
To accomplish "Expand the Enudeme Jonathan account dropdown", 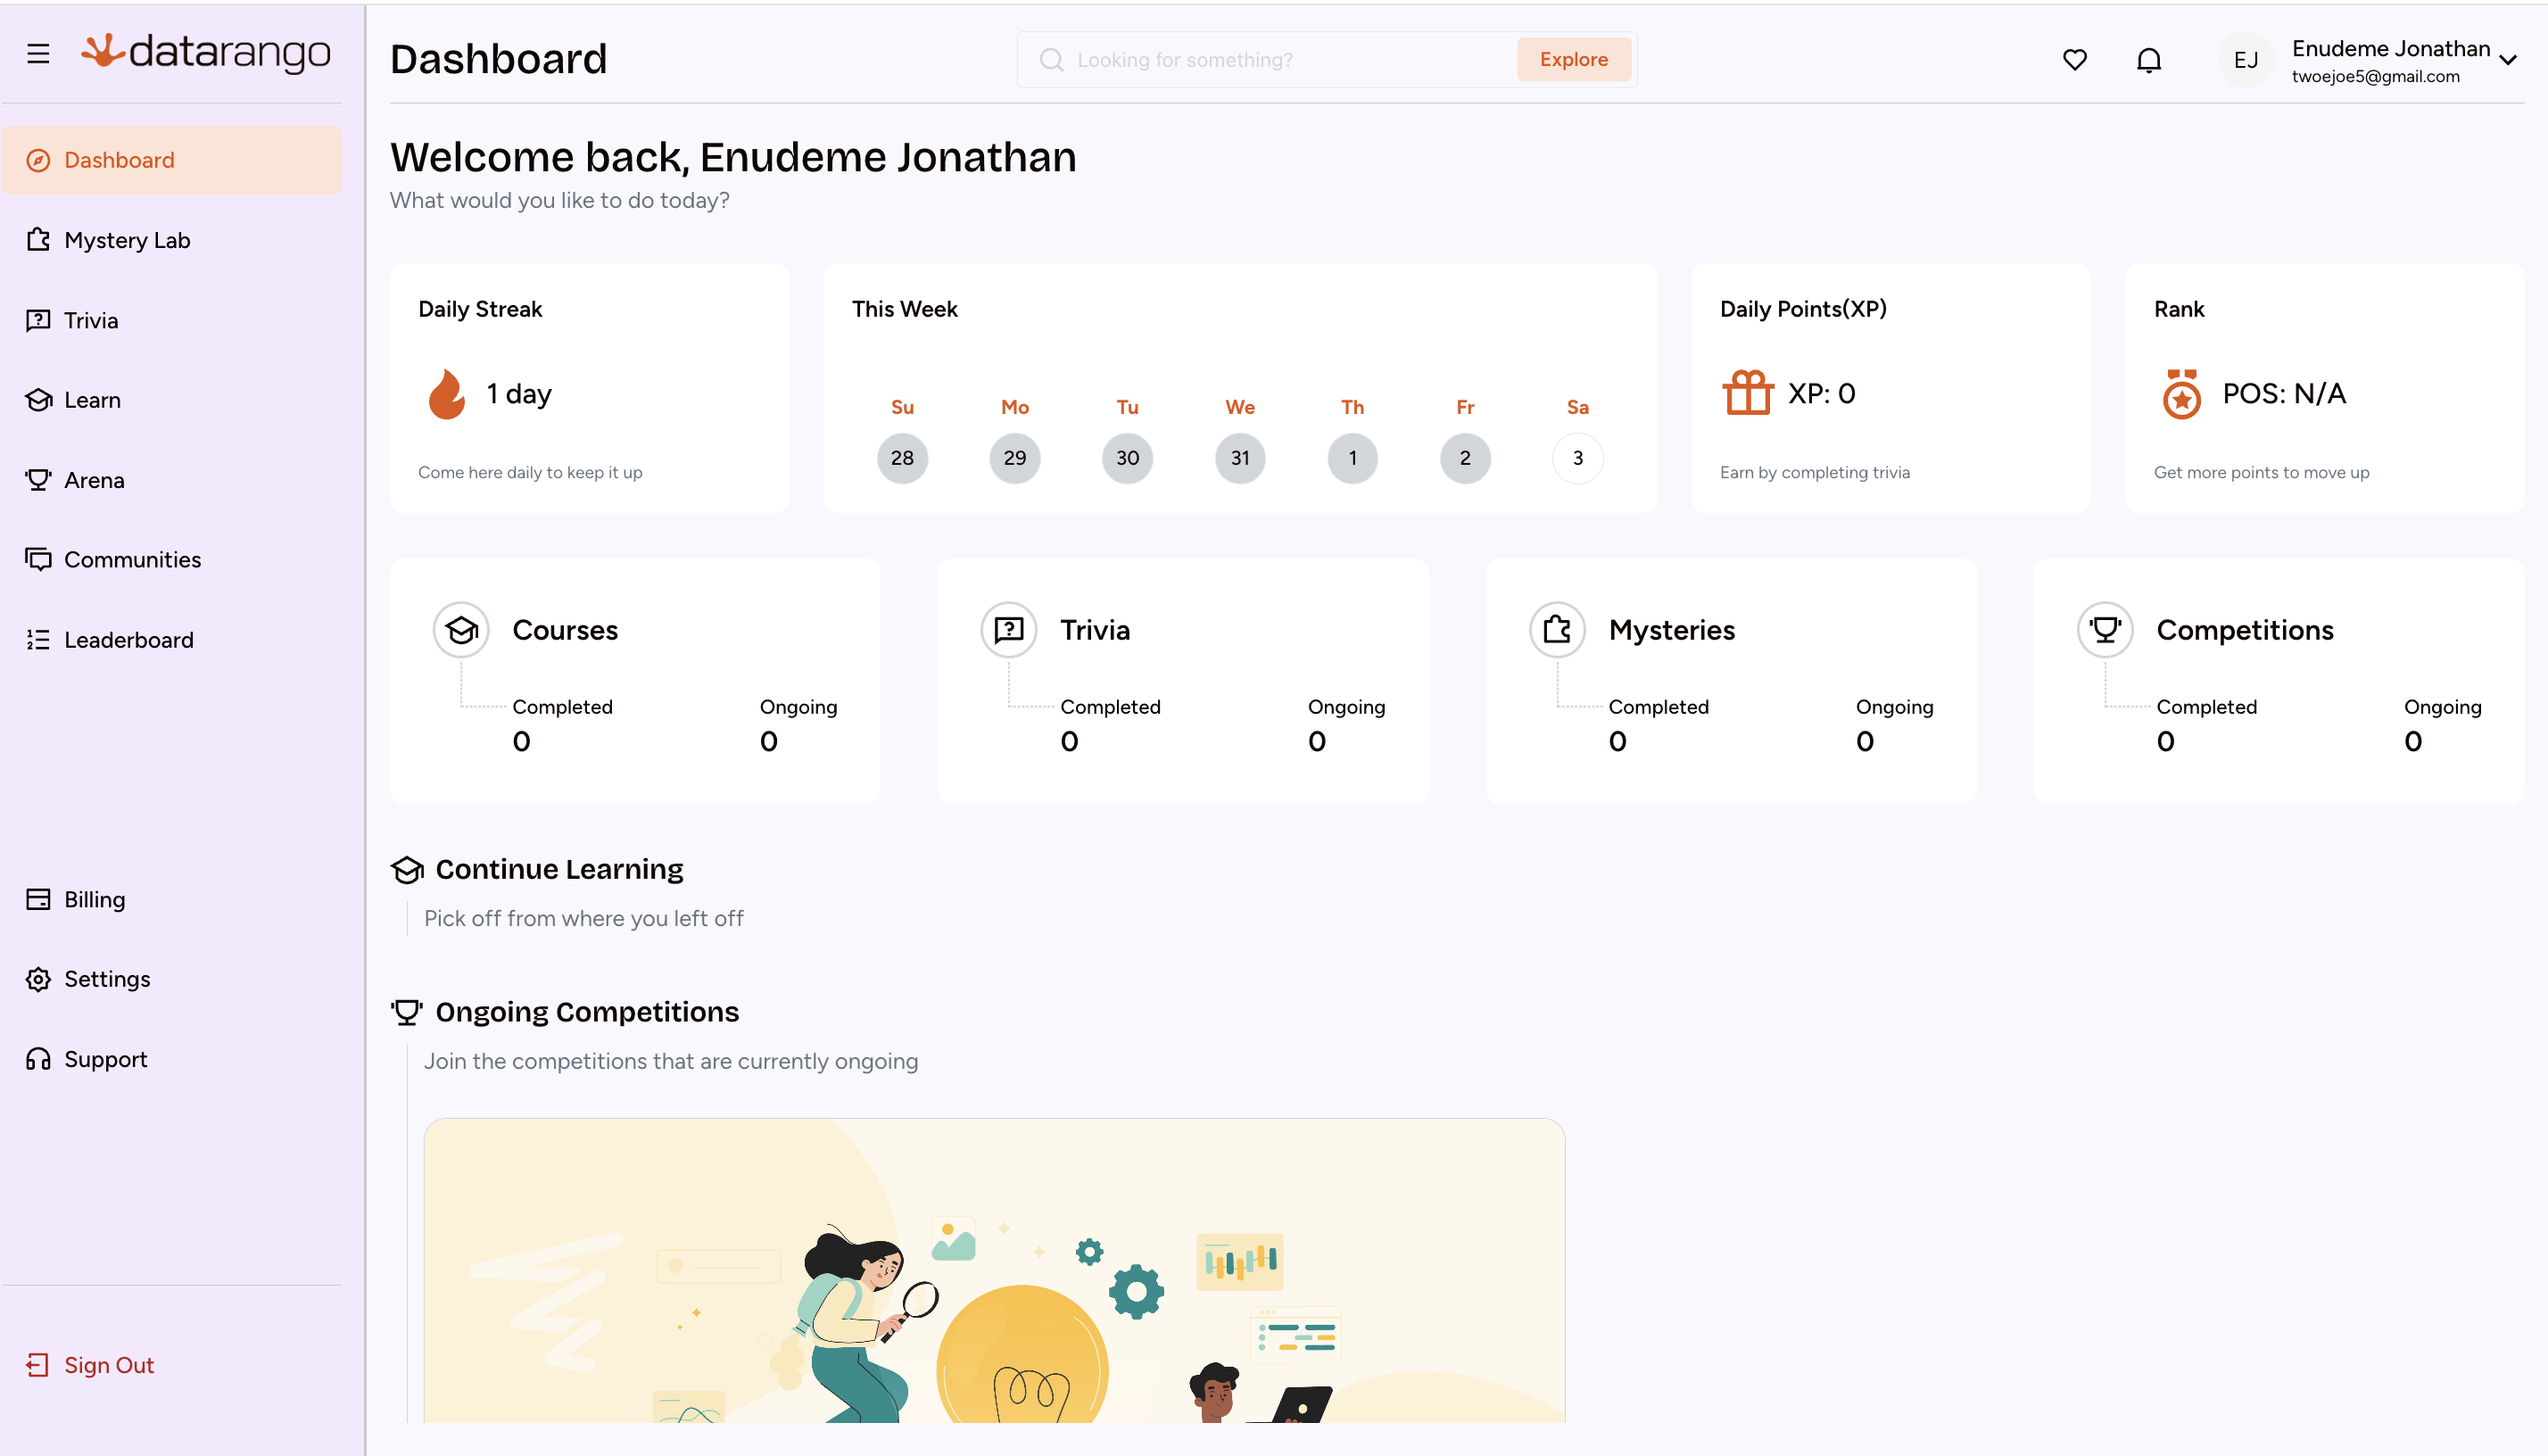I will [2507, 60].
